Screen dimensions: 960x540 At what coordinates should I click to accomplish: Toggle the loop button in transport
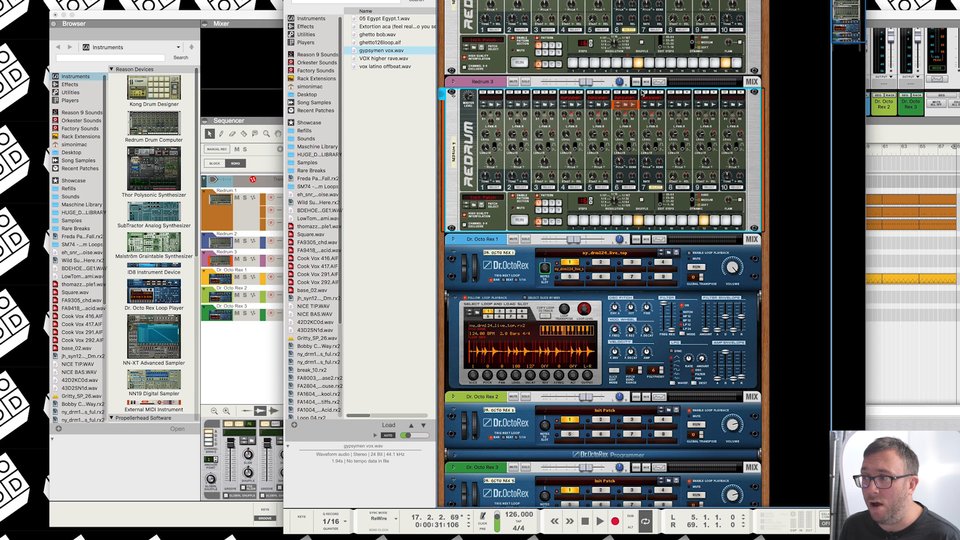[x=645, y=521]
